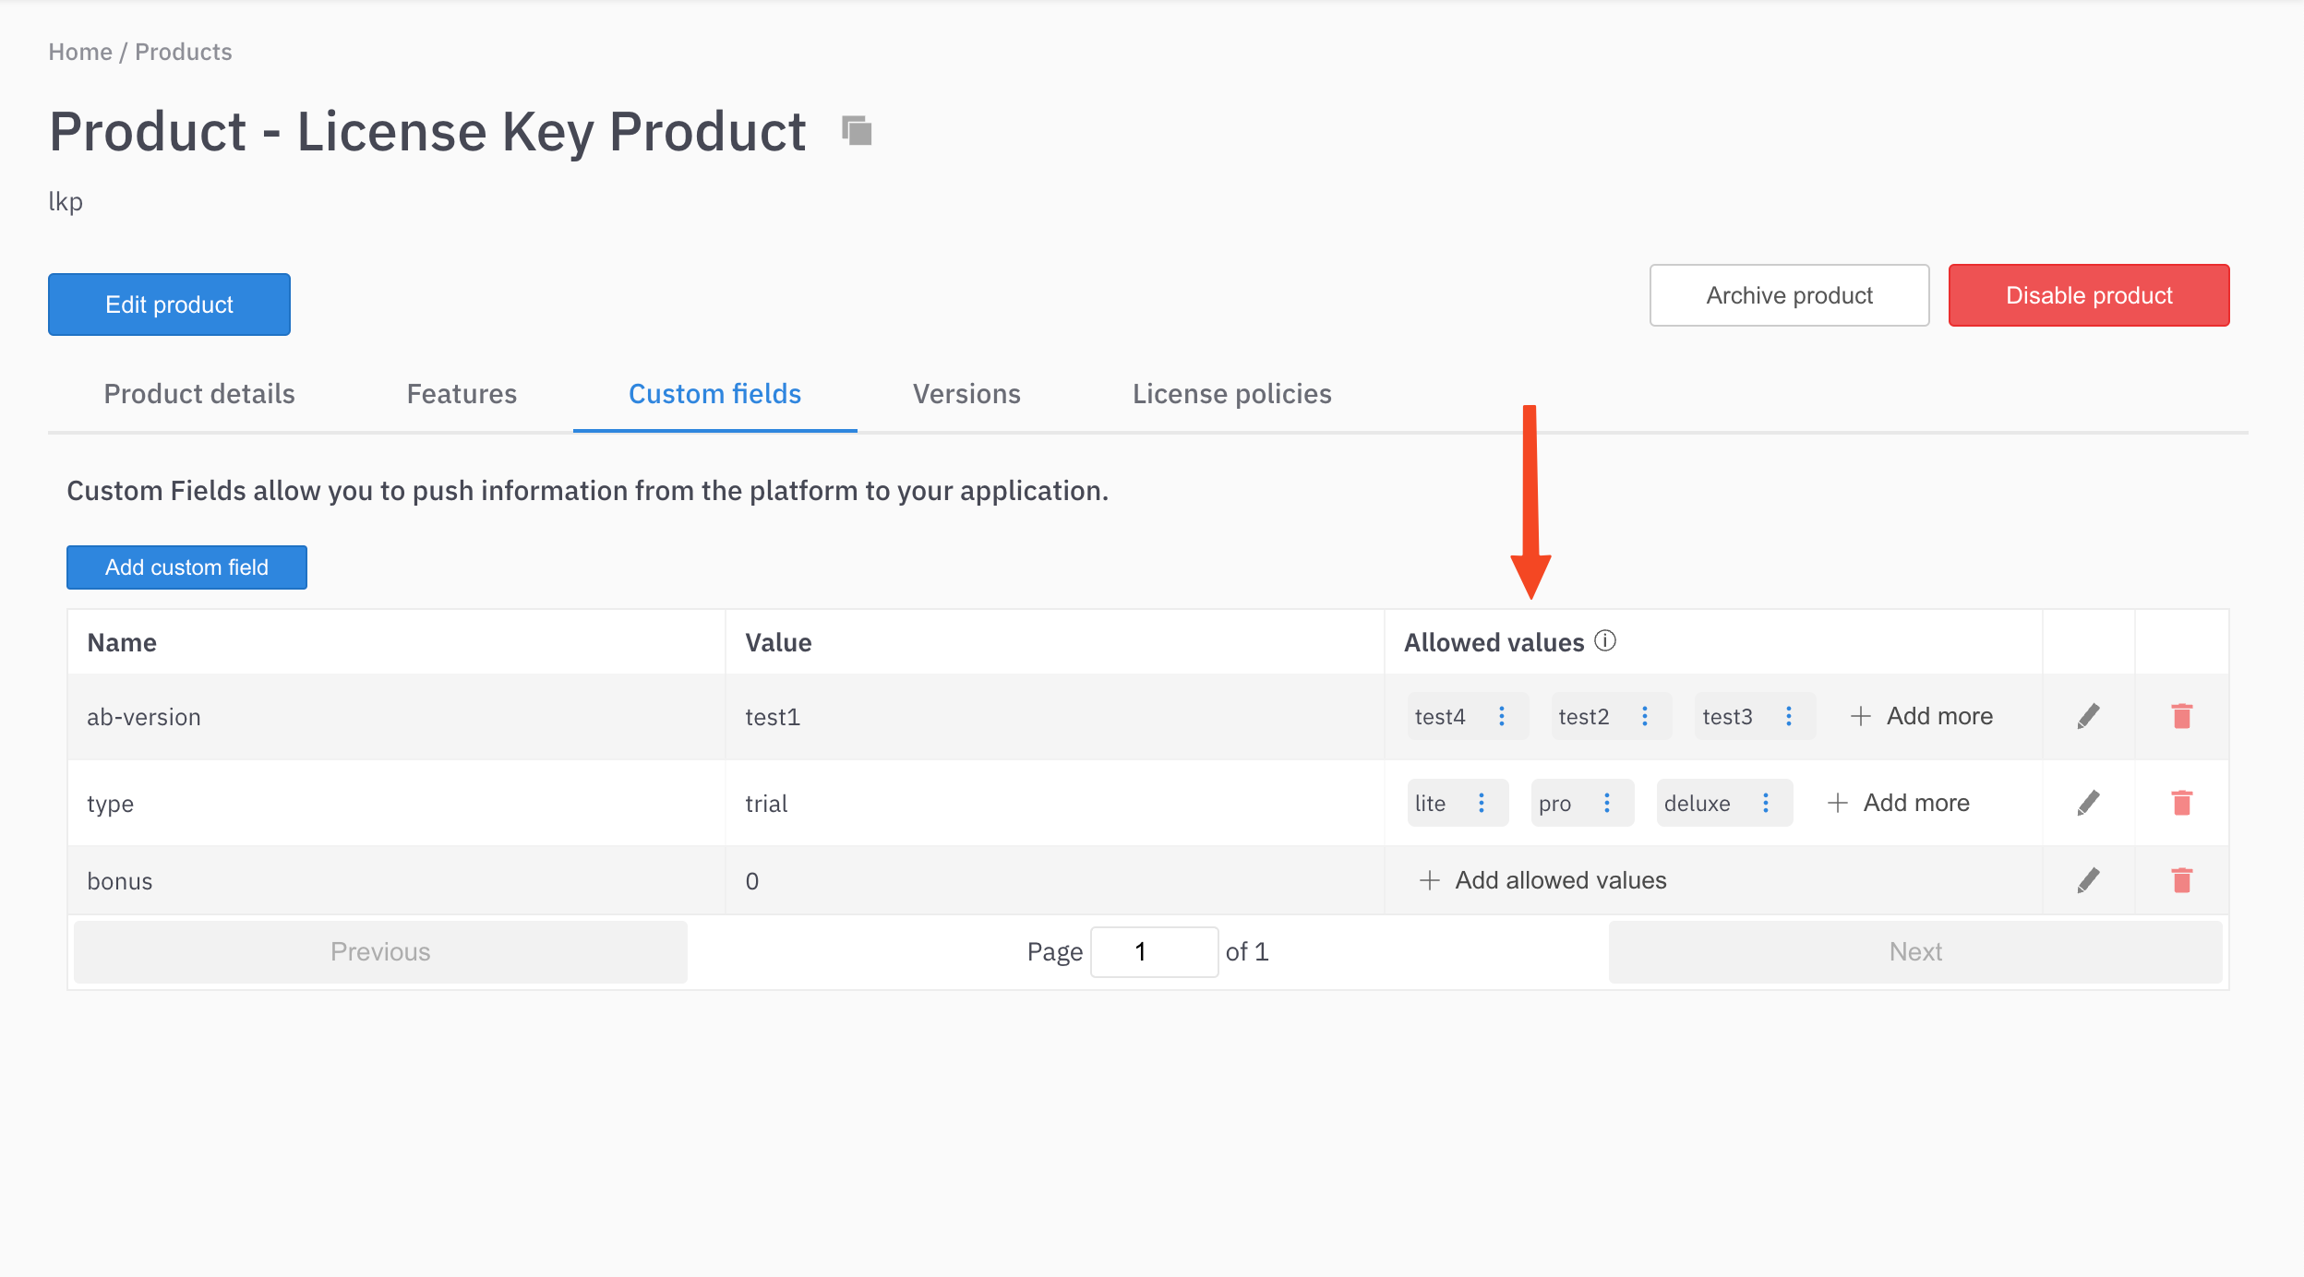Click Add allowed values for bonus

point(1542,880)
